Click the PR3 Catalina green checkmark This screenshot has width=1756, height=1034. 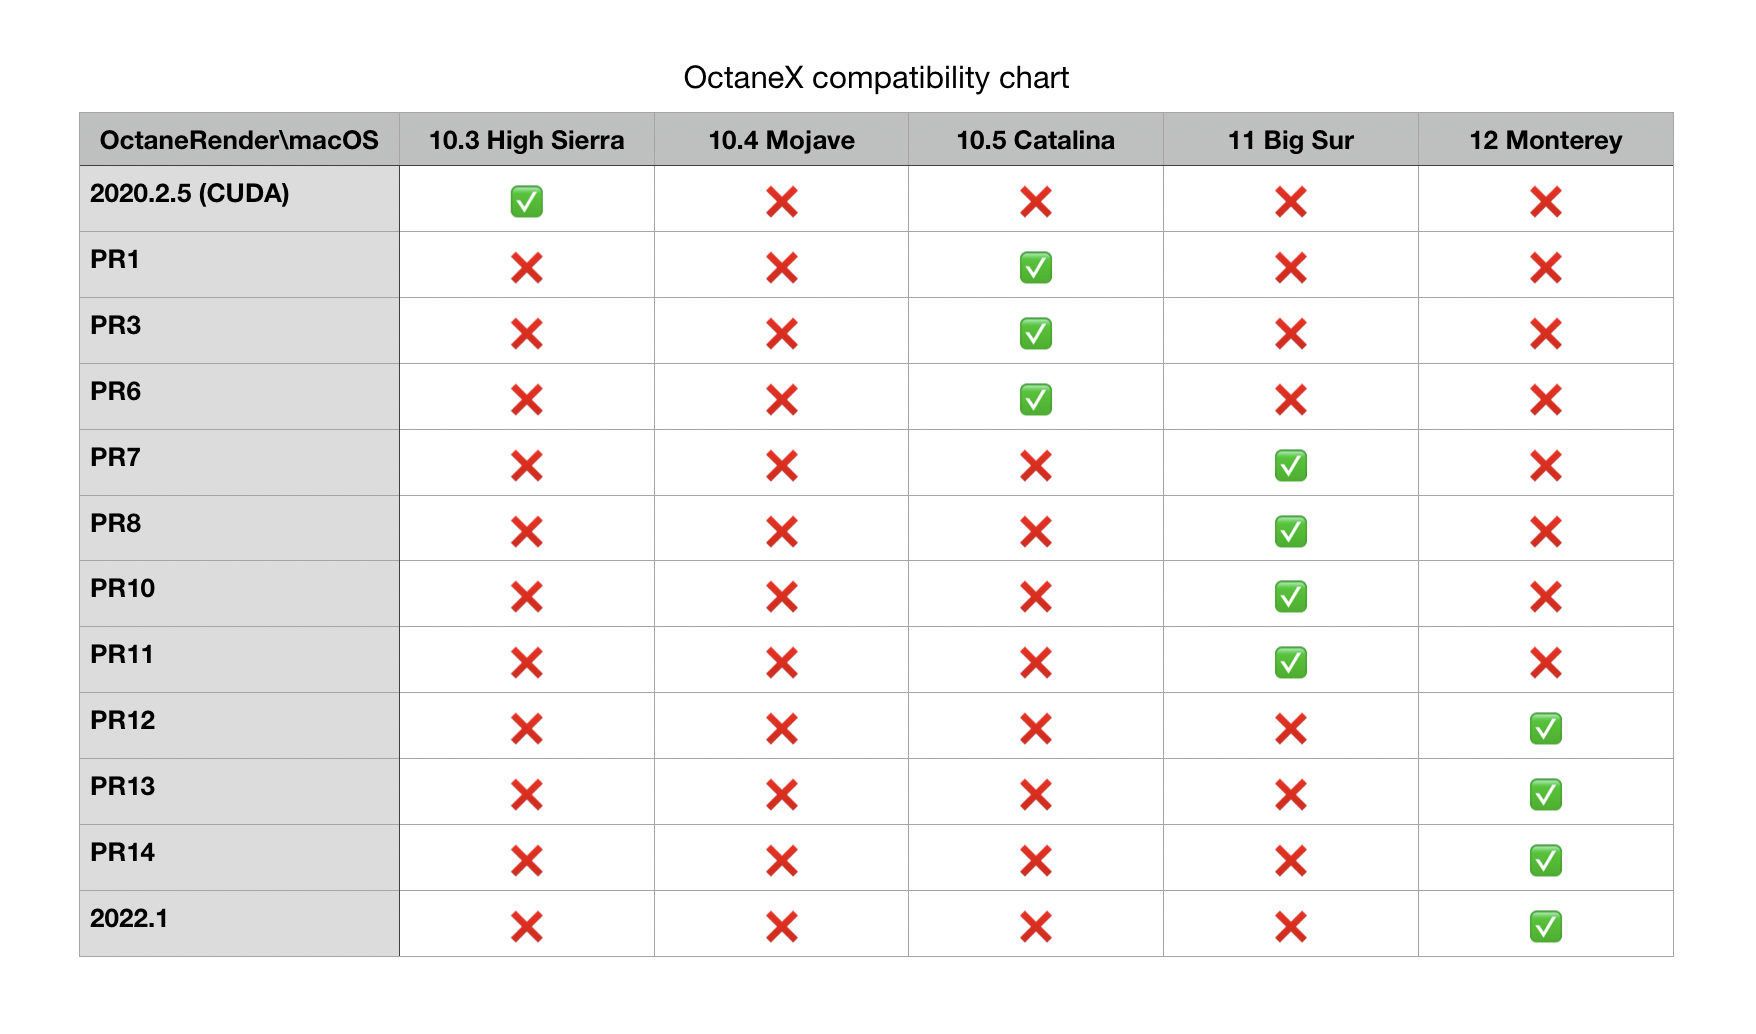pyautogui.click(x=1035, y=334)
